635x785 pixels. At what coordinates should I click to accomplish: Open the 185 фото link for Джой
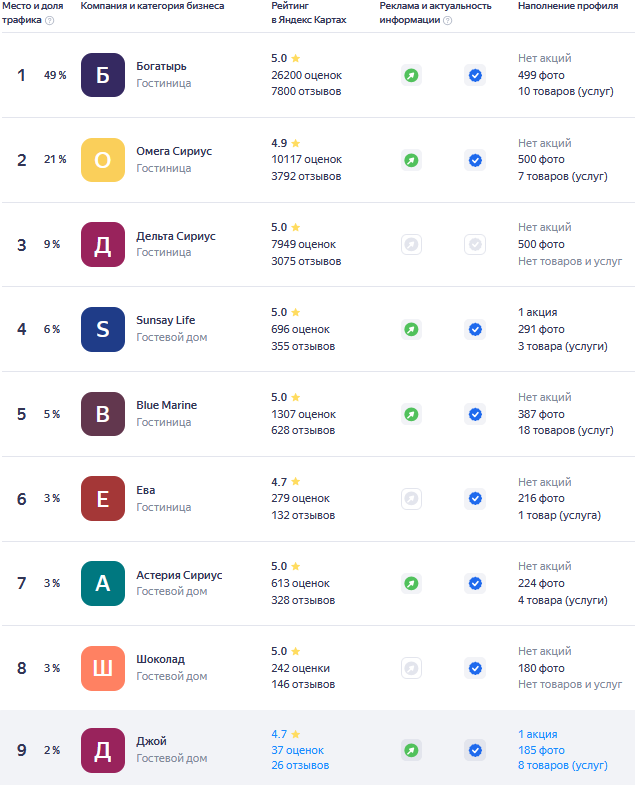(x=541, y=750)
